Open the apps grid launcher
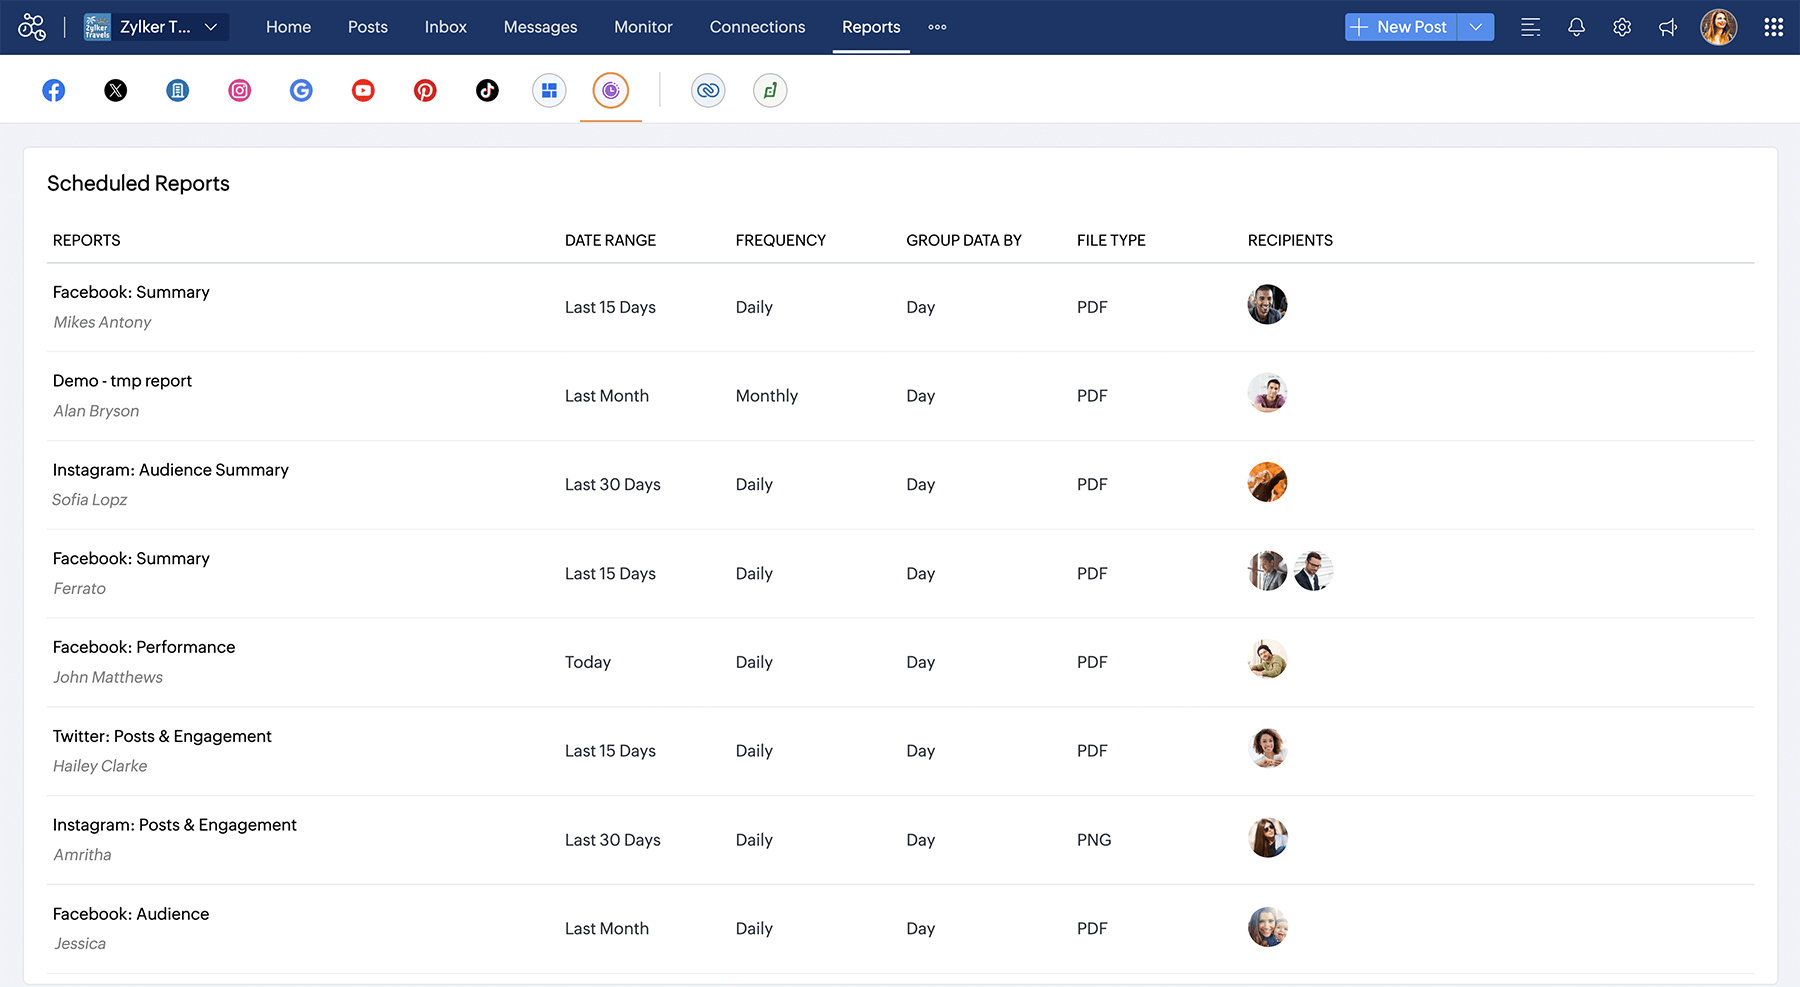Image resolution: width=1800 pixels, height=987 pixels. (x=1773, y=27)
